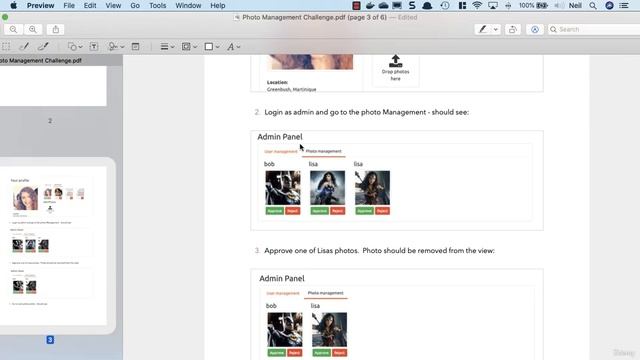The image size is (640, 360).
Task: Open the fill color dropdown
Action: tap(211, 47)
